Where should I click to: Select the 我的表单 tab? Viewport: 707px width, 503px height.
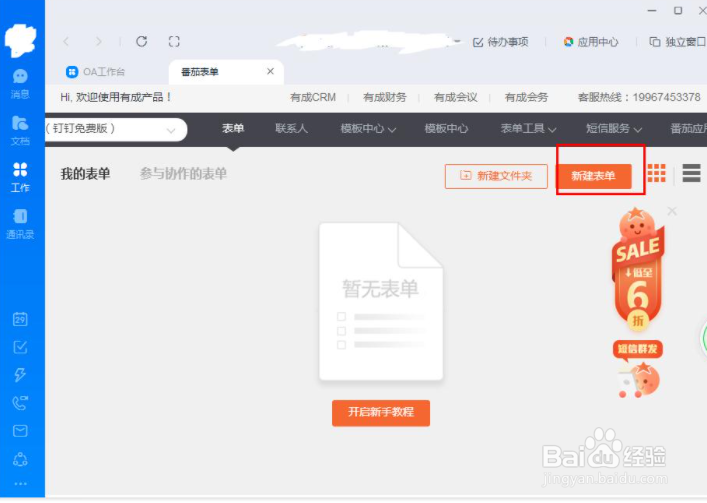pos(85,174)
